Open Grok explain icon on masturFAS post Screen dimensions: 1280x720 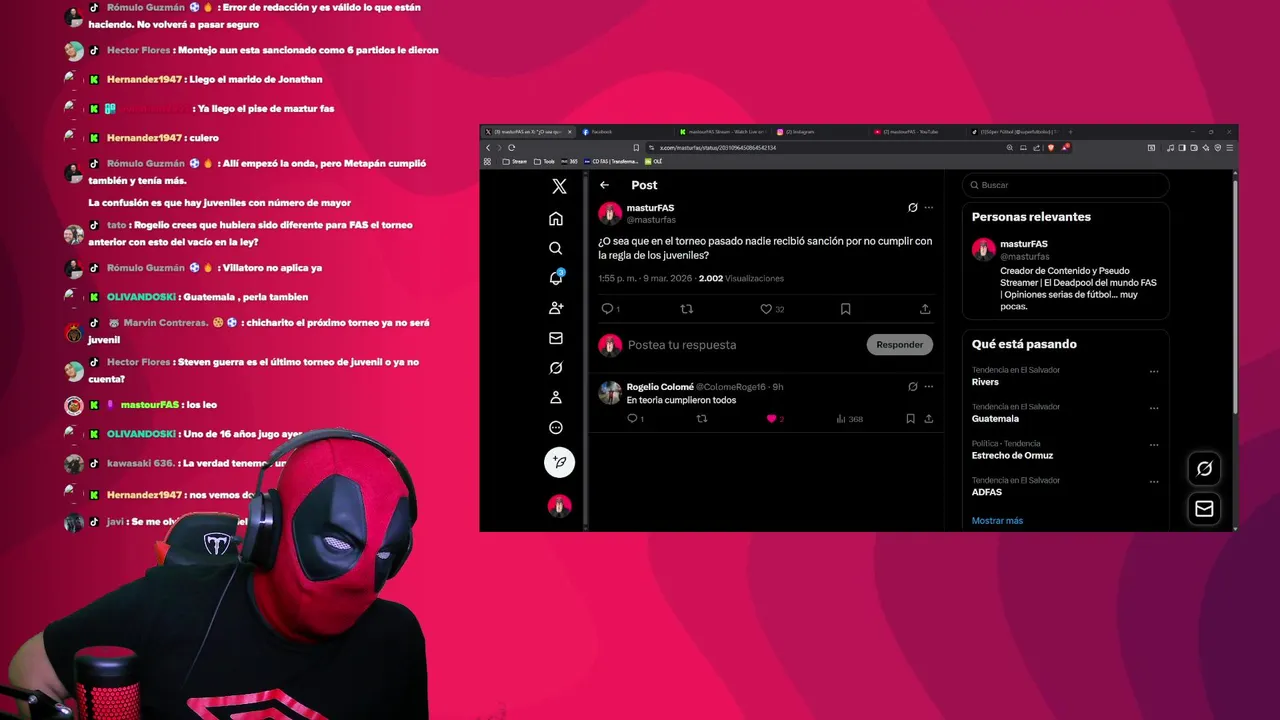[912, 208]
